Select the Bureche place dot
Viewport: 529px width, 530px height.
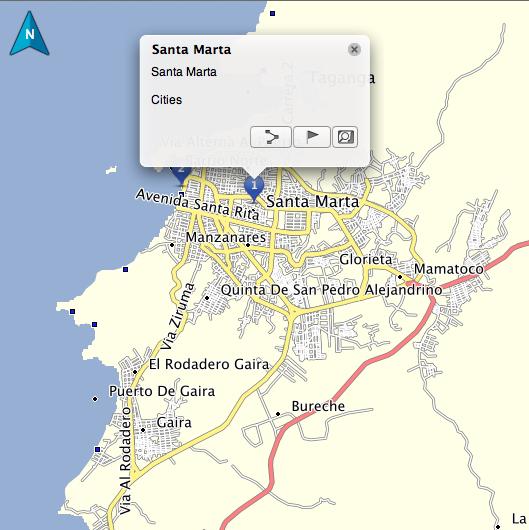click(278, 414)
